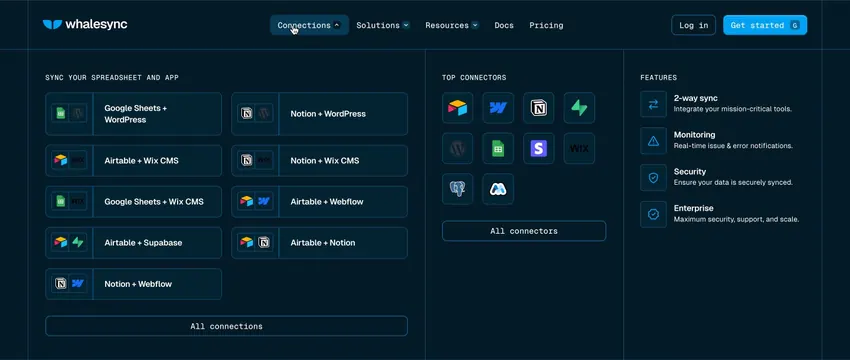Open the Pricing page
The image size is (850, 360).
tap(546, 25)
